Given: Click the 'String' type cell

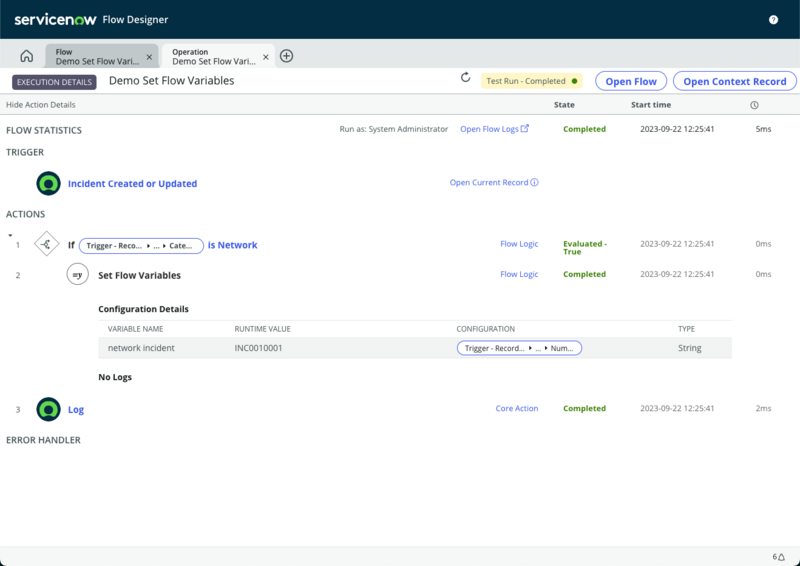Looking at the screenshot, I should (689, 348).
